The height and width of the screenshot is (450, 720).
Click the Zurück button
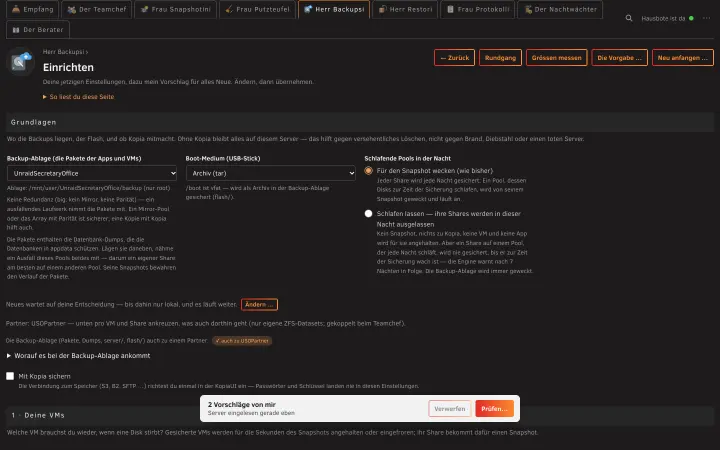[455, 58]
